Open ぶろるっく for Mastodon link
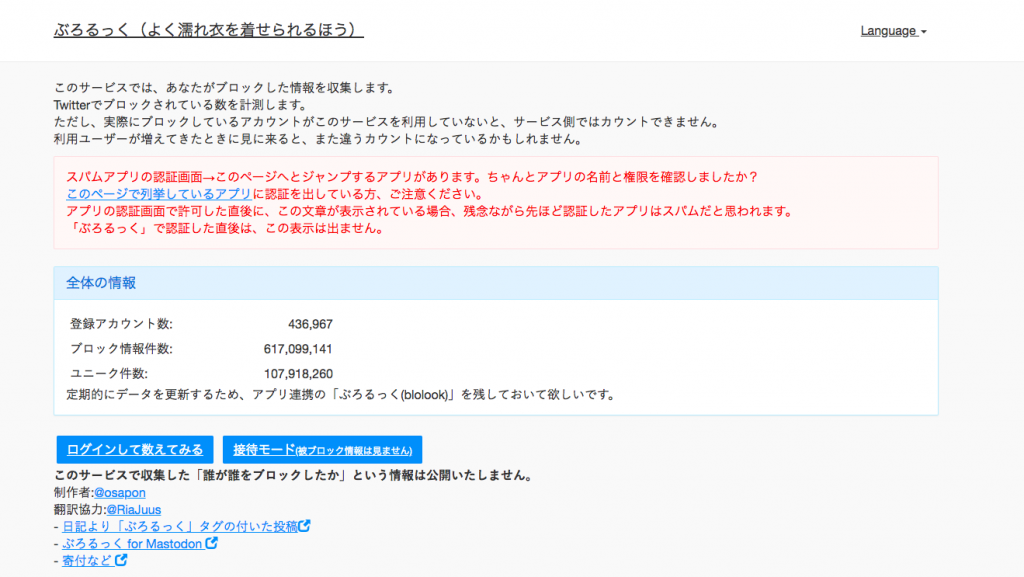1024x577 pixels. click(132, 544)
